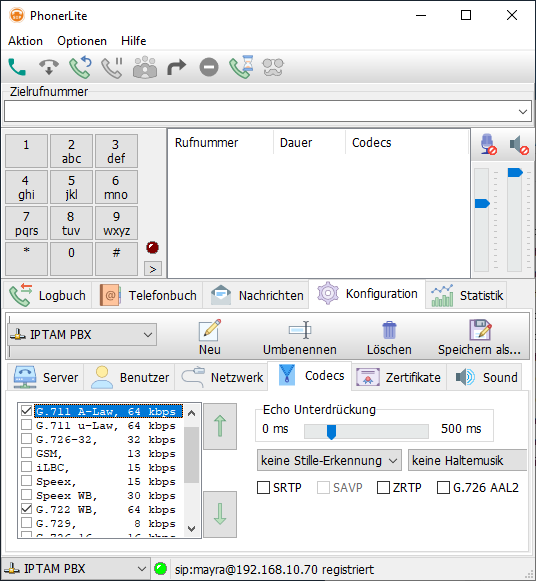Open the Optionen menu

(x=82, y=41)
